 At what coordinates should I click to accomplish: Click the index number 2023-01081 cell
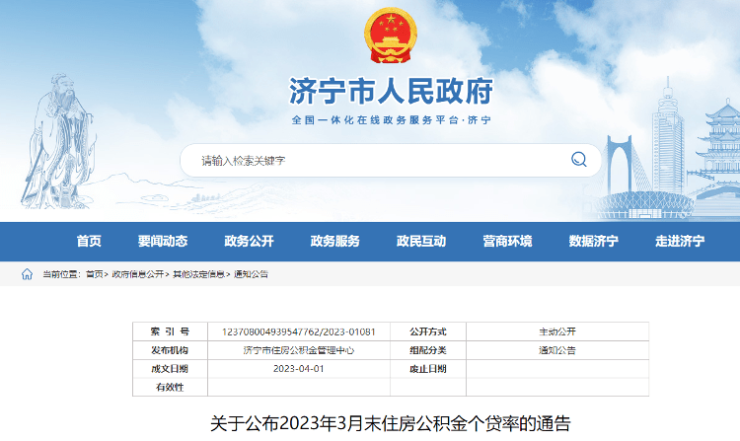point(298,332)
